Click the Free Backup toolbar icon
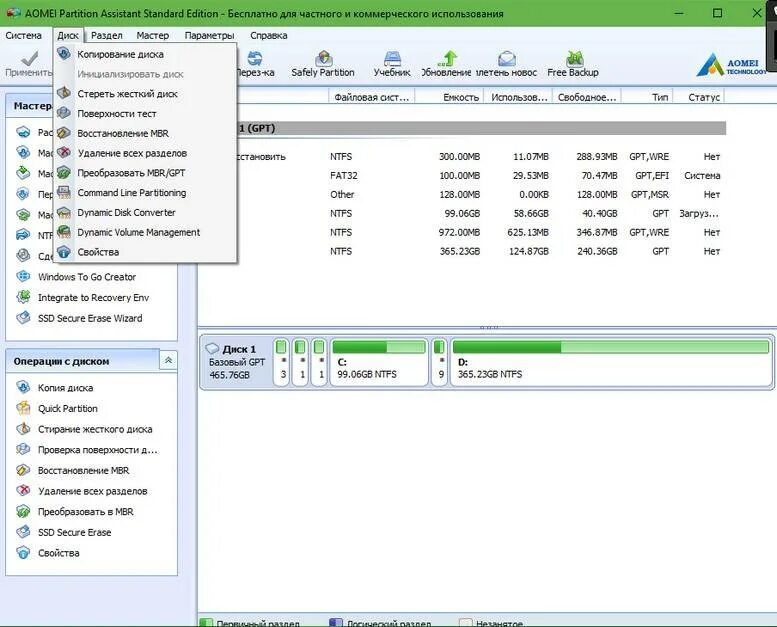The image size is (777, 627). (574, 58)
